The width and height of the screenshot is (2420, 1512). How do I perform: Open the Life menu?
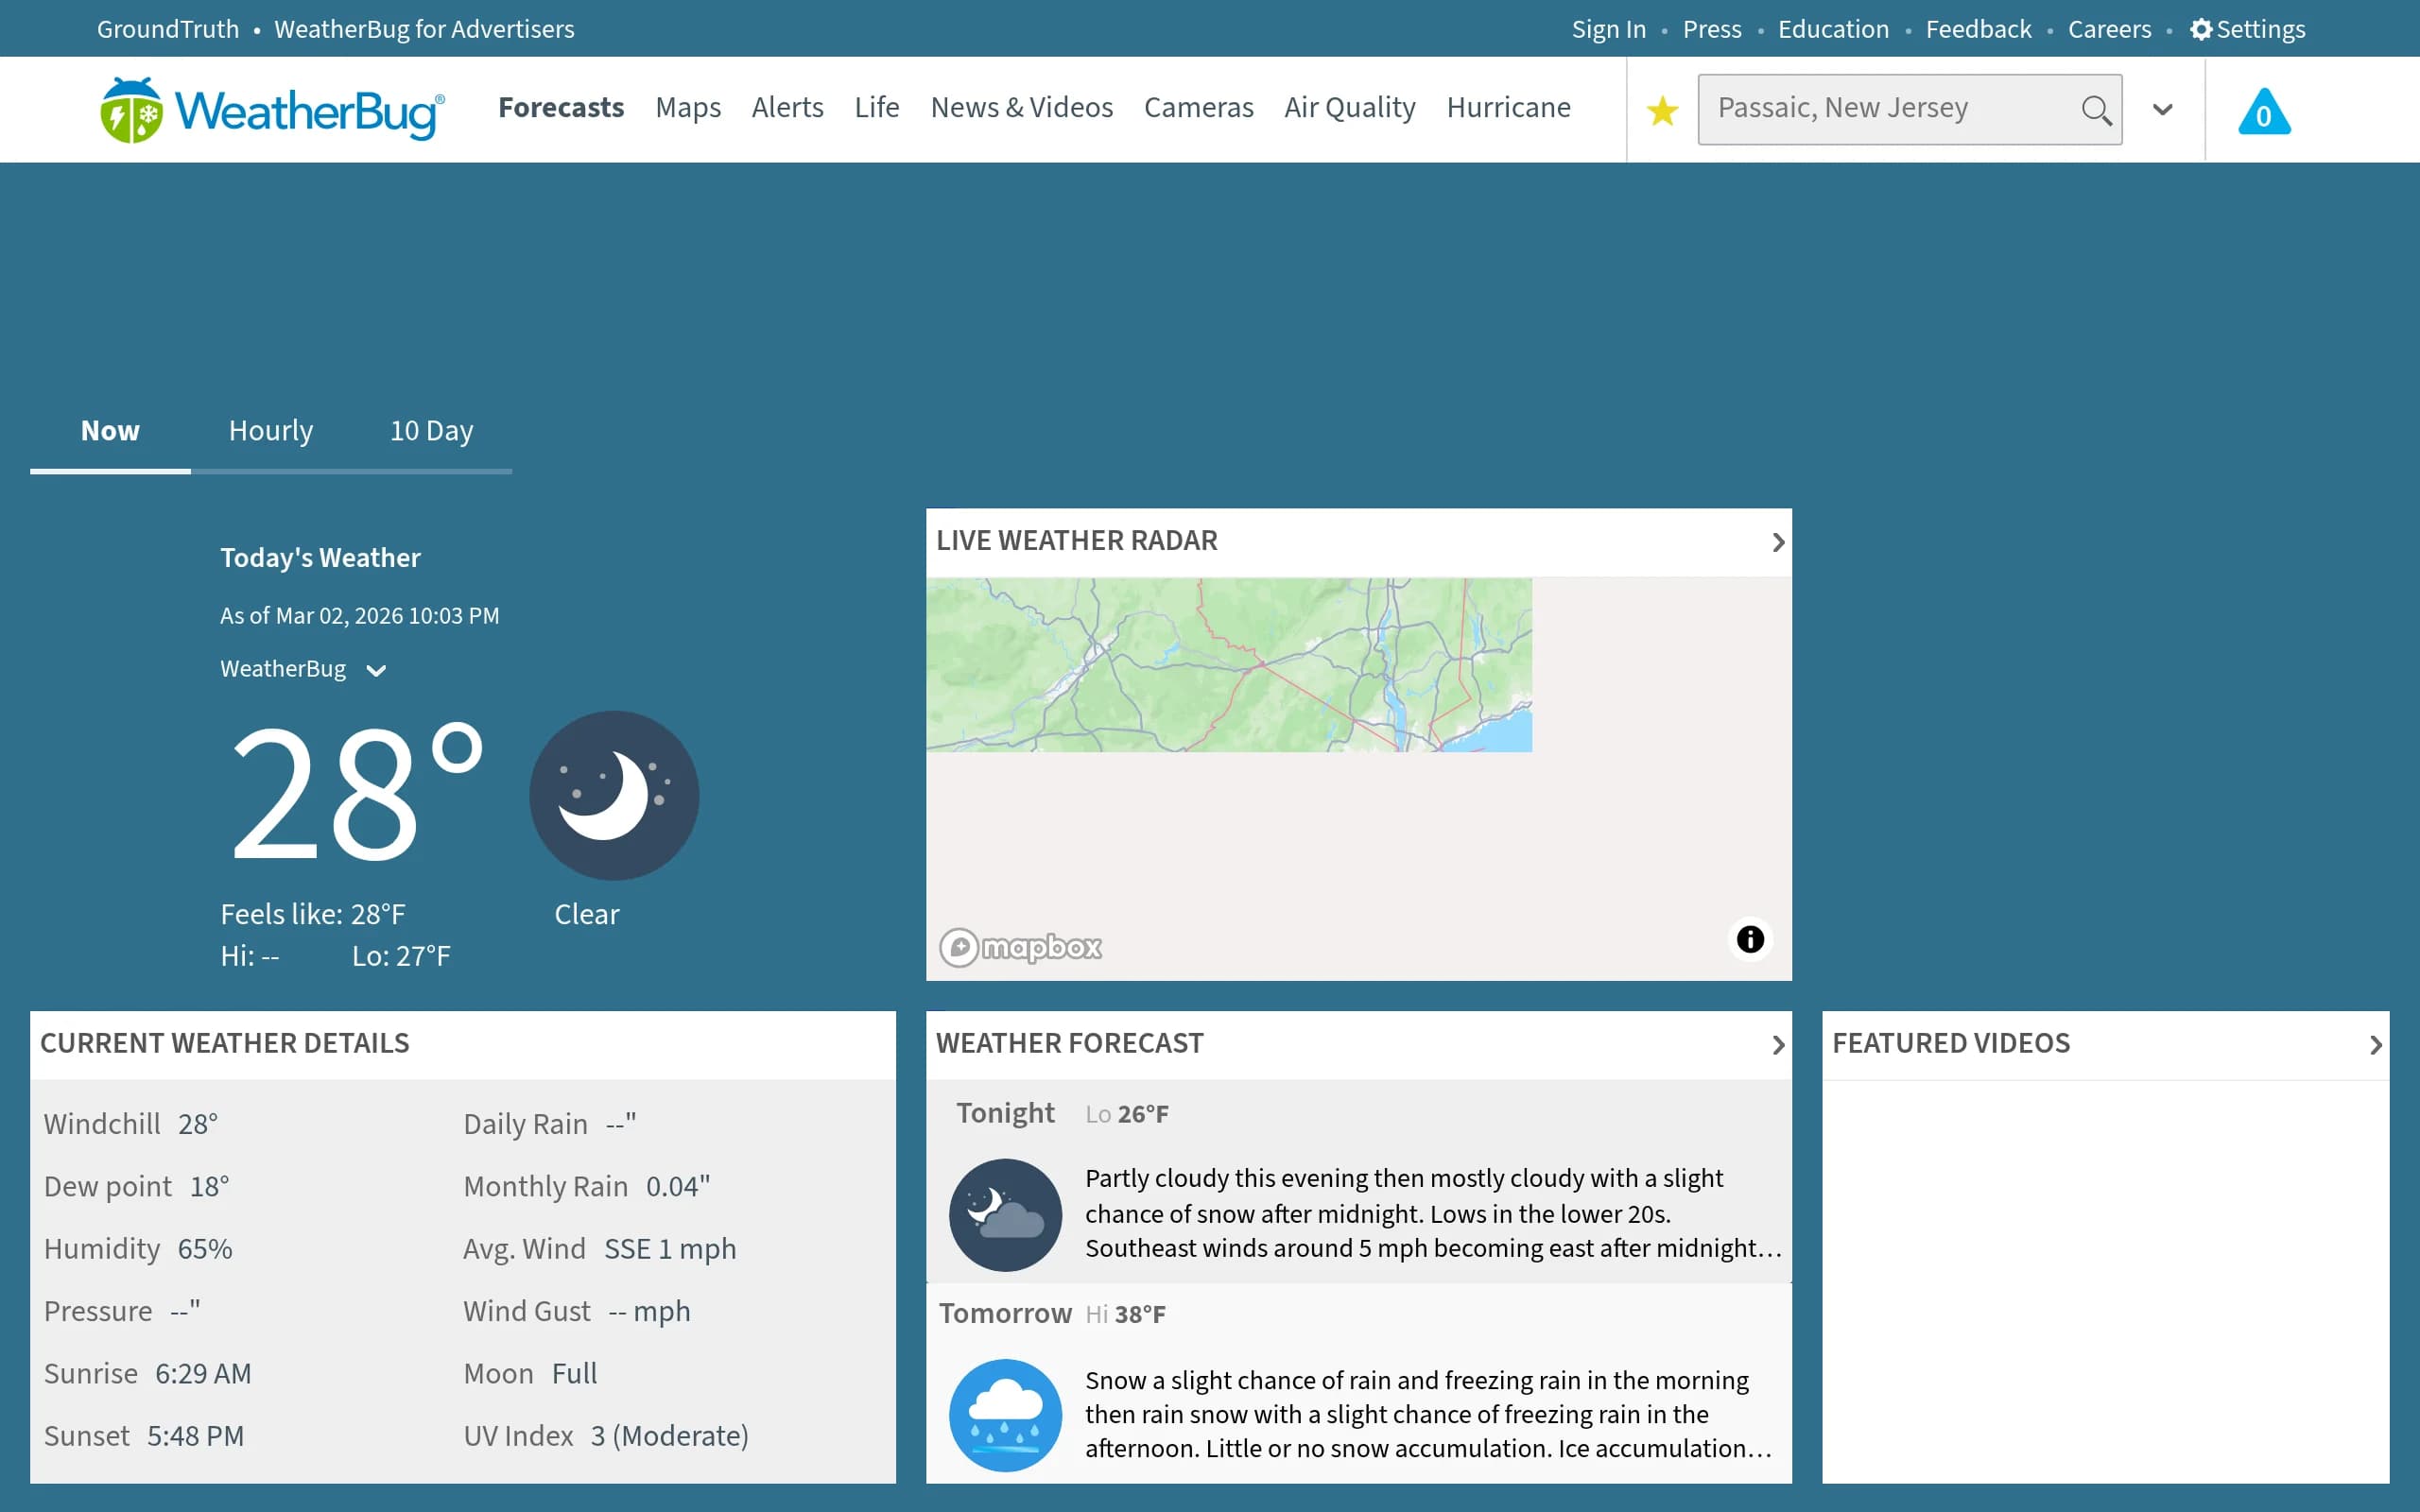(877, 107)
